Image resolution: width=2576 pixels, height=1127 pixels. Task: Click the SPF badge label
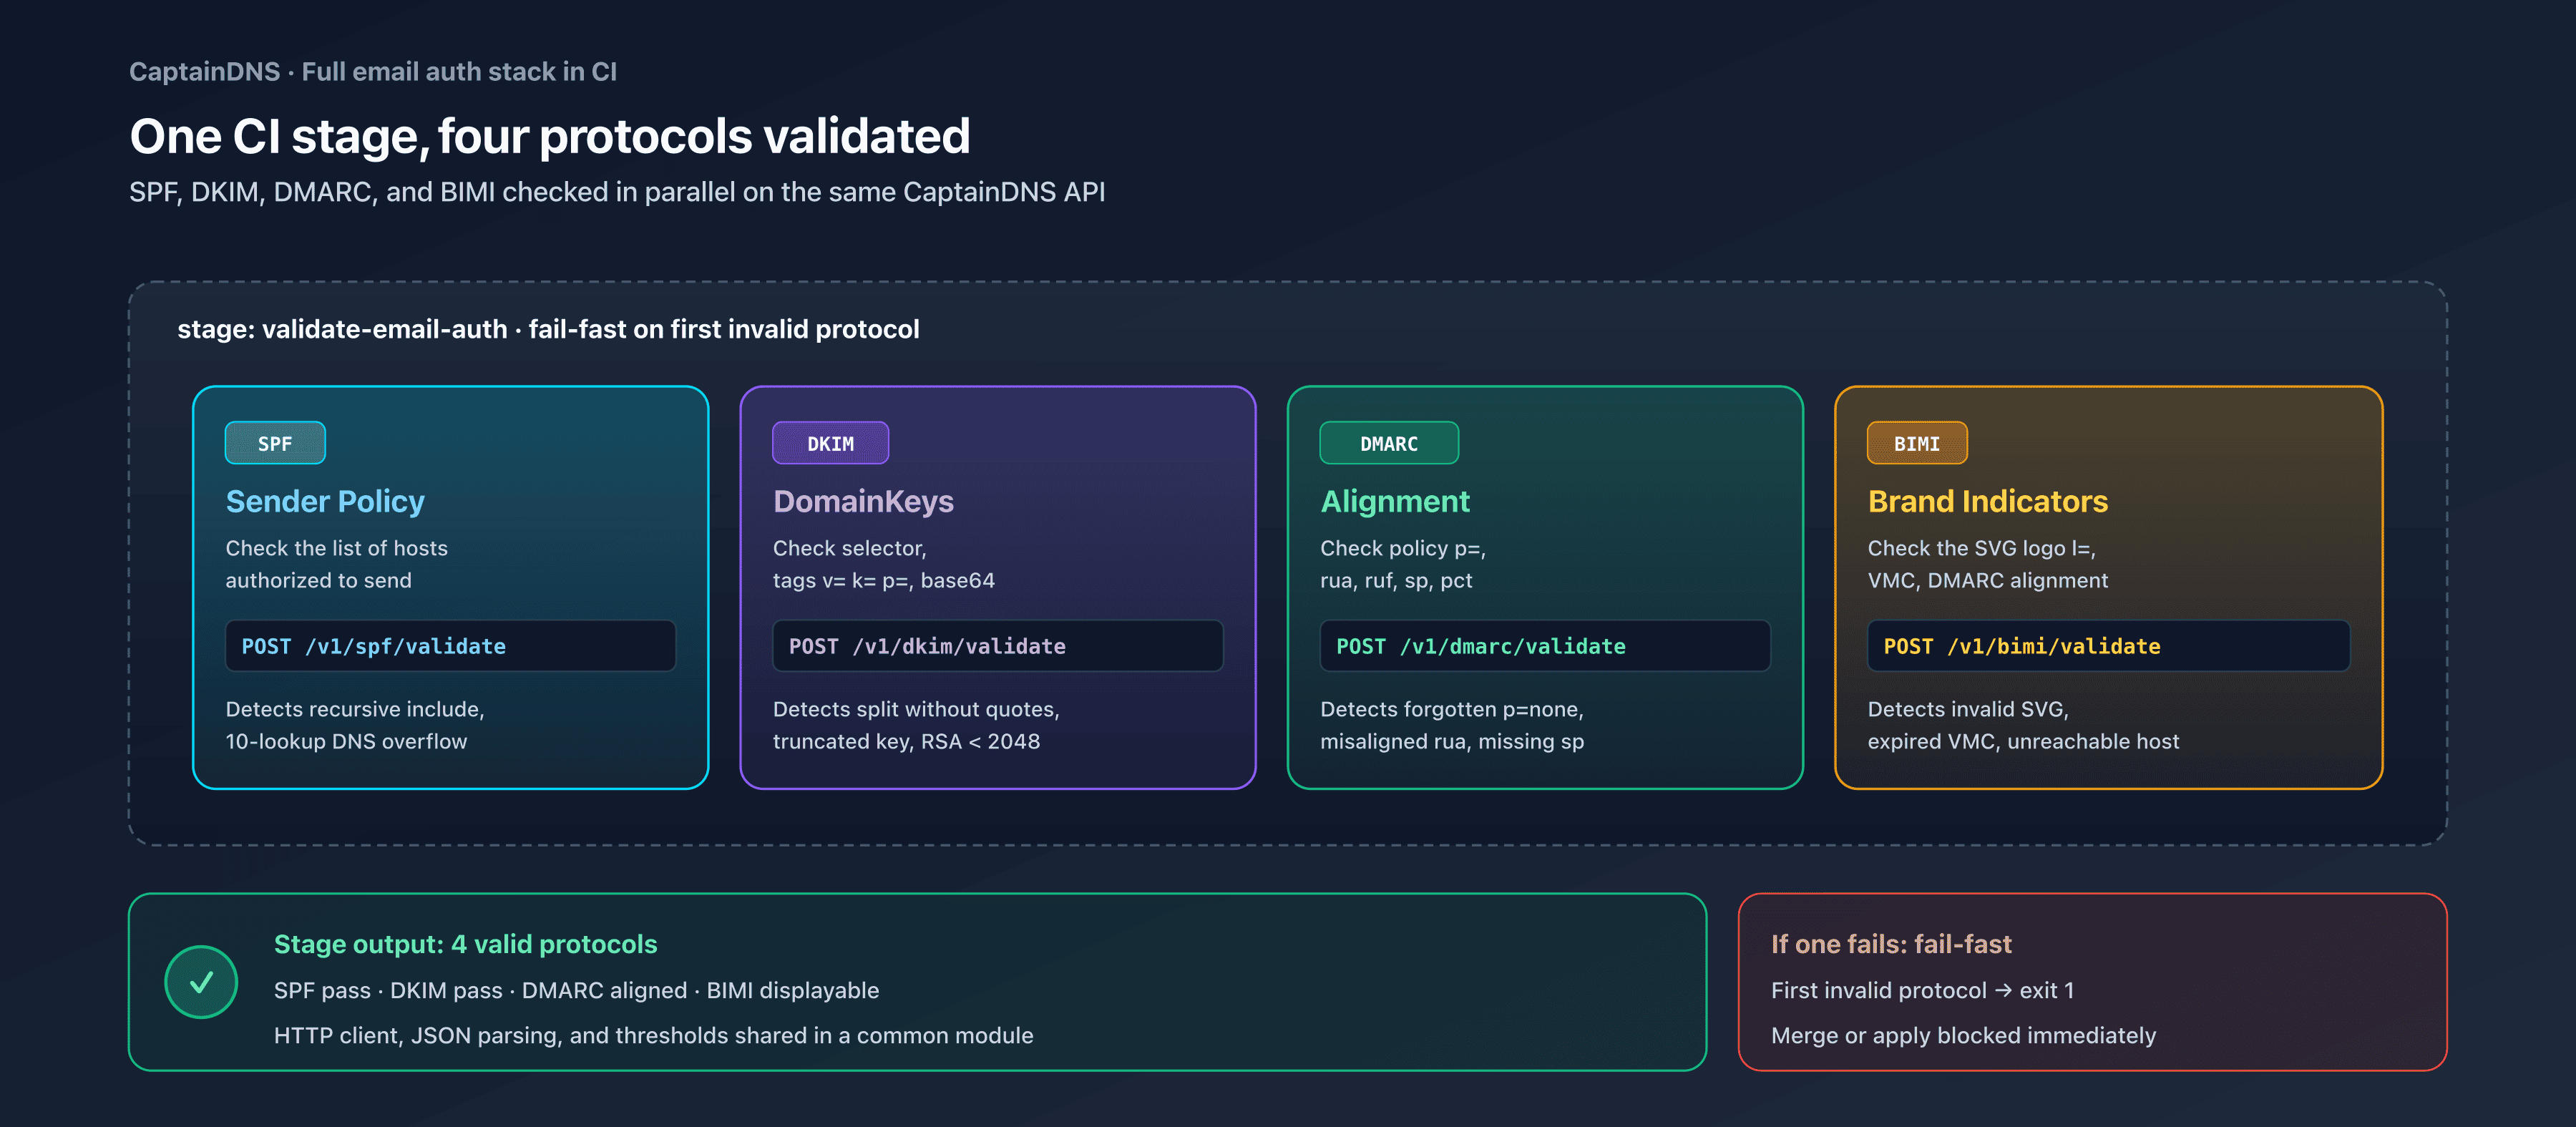(x=275, y=443)
